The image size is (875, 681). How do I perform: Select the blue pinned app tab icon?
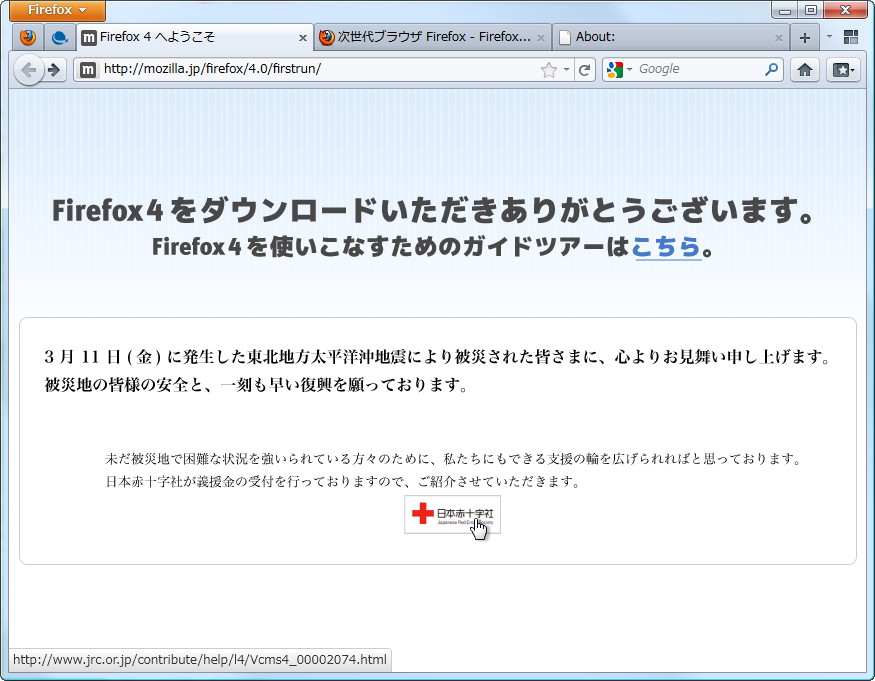(x=58, y=36)
